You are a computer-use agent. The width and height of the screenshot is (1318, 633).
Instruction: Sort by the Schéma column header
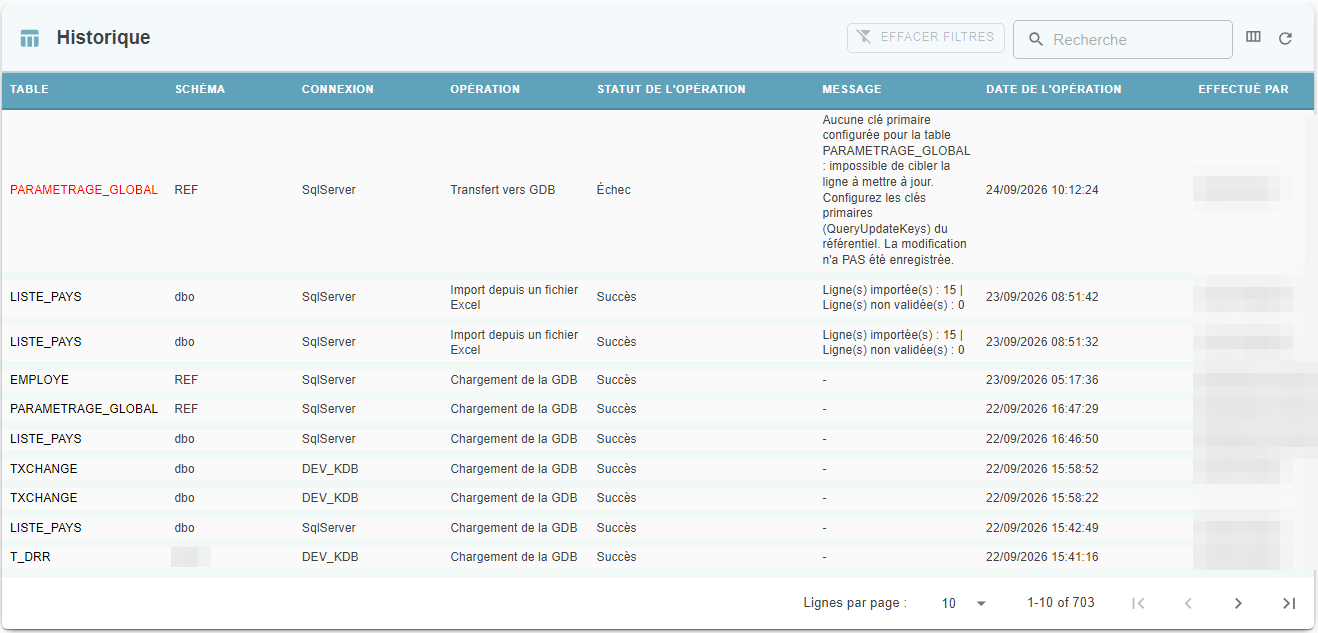[x=200, y=89]
